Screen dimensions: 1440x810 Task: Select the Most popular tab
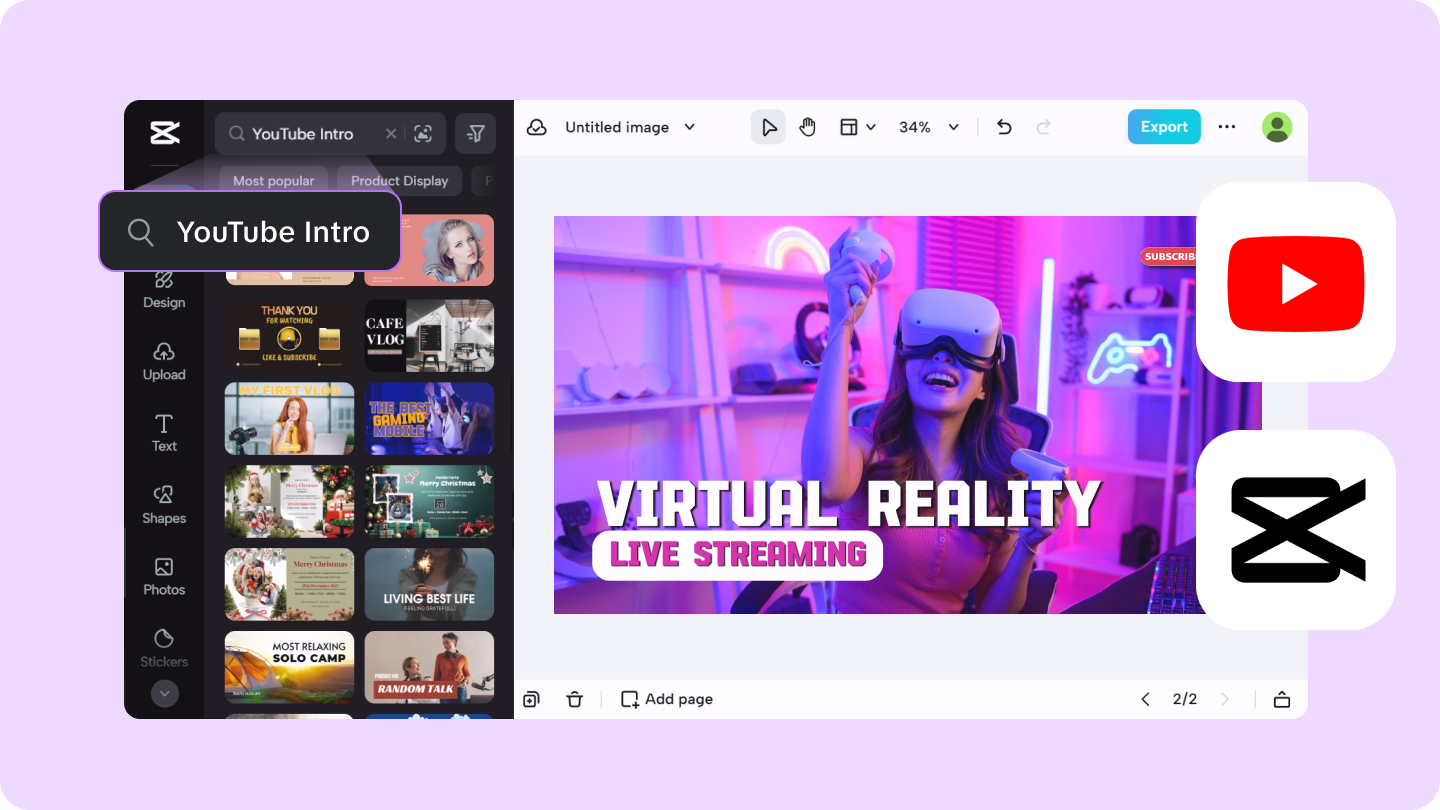pyautogui.click(x=273, y=181)
